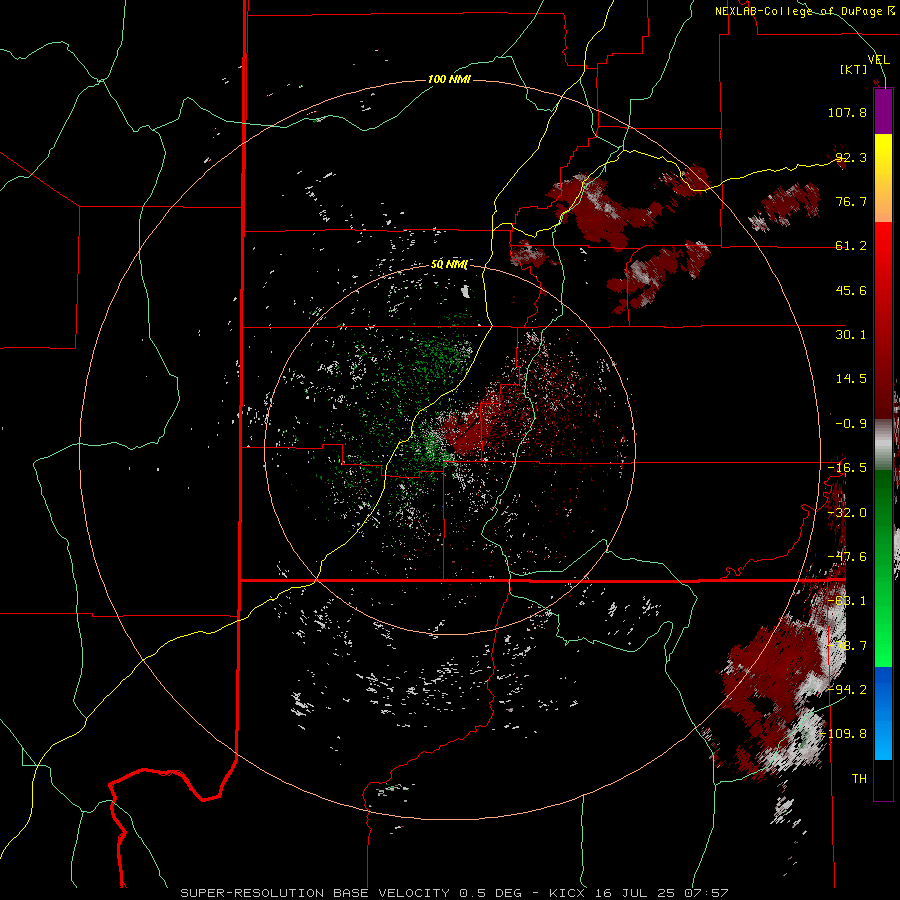Screen dimensions: 900x900
Task: Click the -78.7 velocity scale value
Action: pos(847,646)
